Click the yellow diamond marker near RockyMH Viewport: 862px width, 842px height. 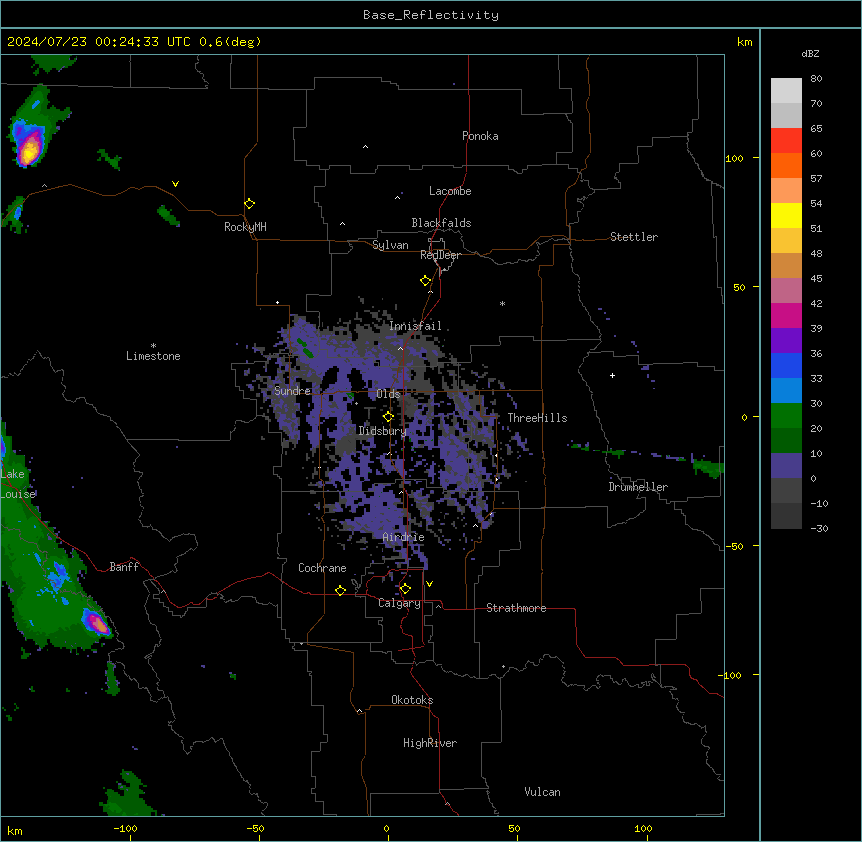(249, 204)
